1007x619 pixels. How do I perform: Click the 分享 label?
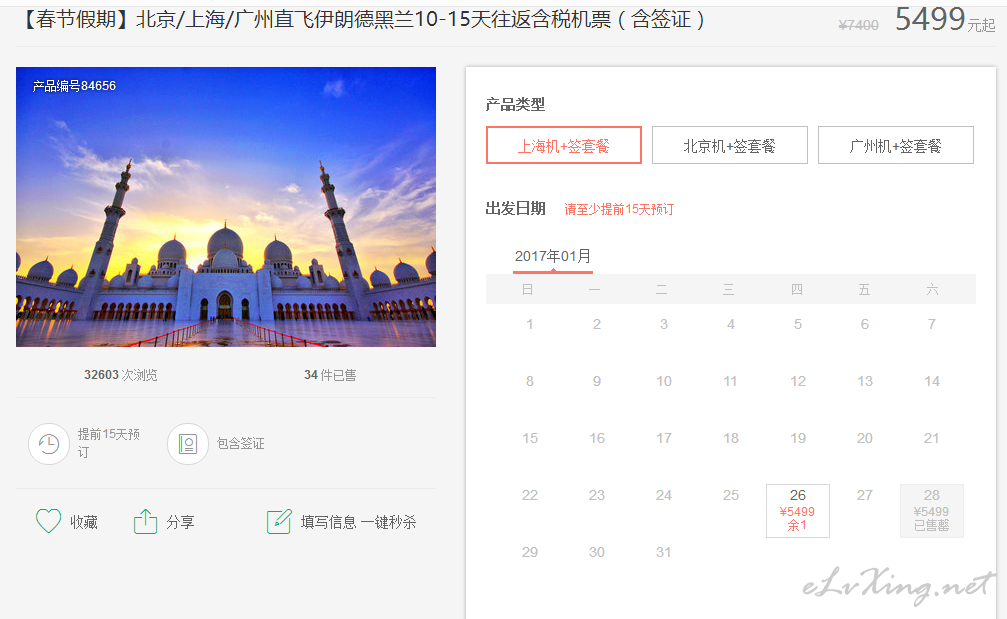180,522
